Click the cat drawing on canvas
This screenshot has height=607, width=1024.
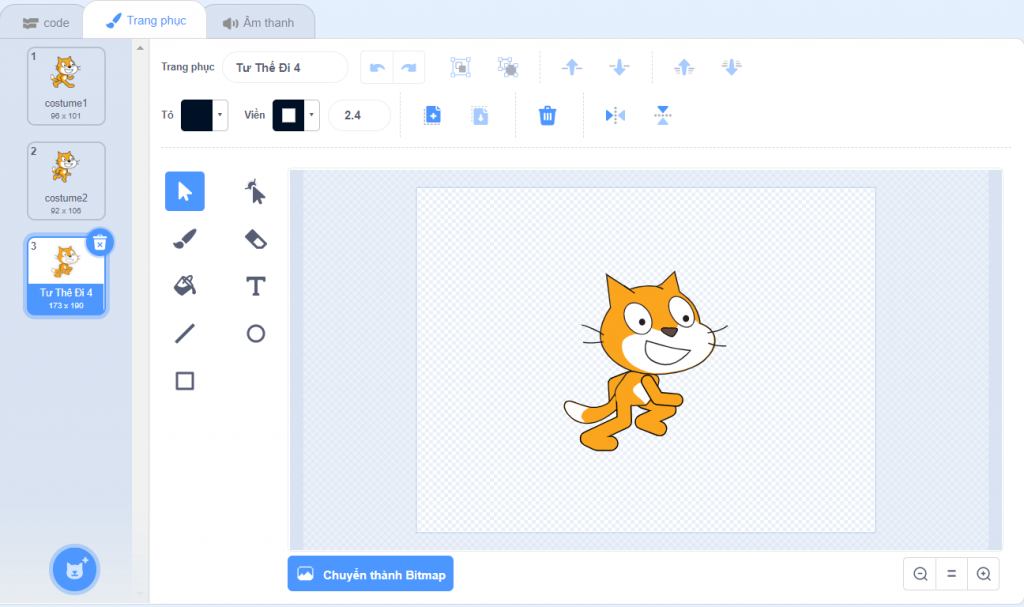[645, 361]
